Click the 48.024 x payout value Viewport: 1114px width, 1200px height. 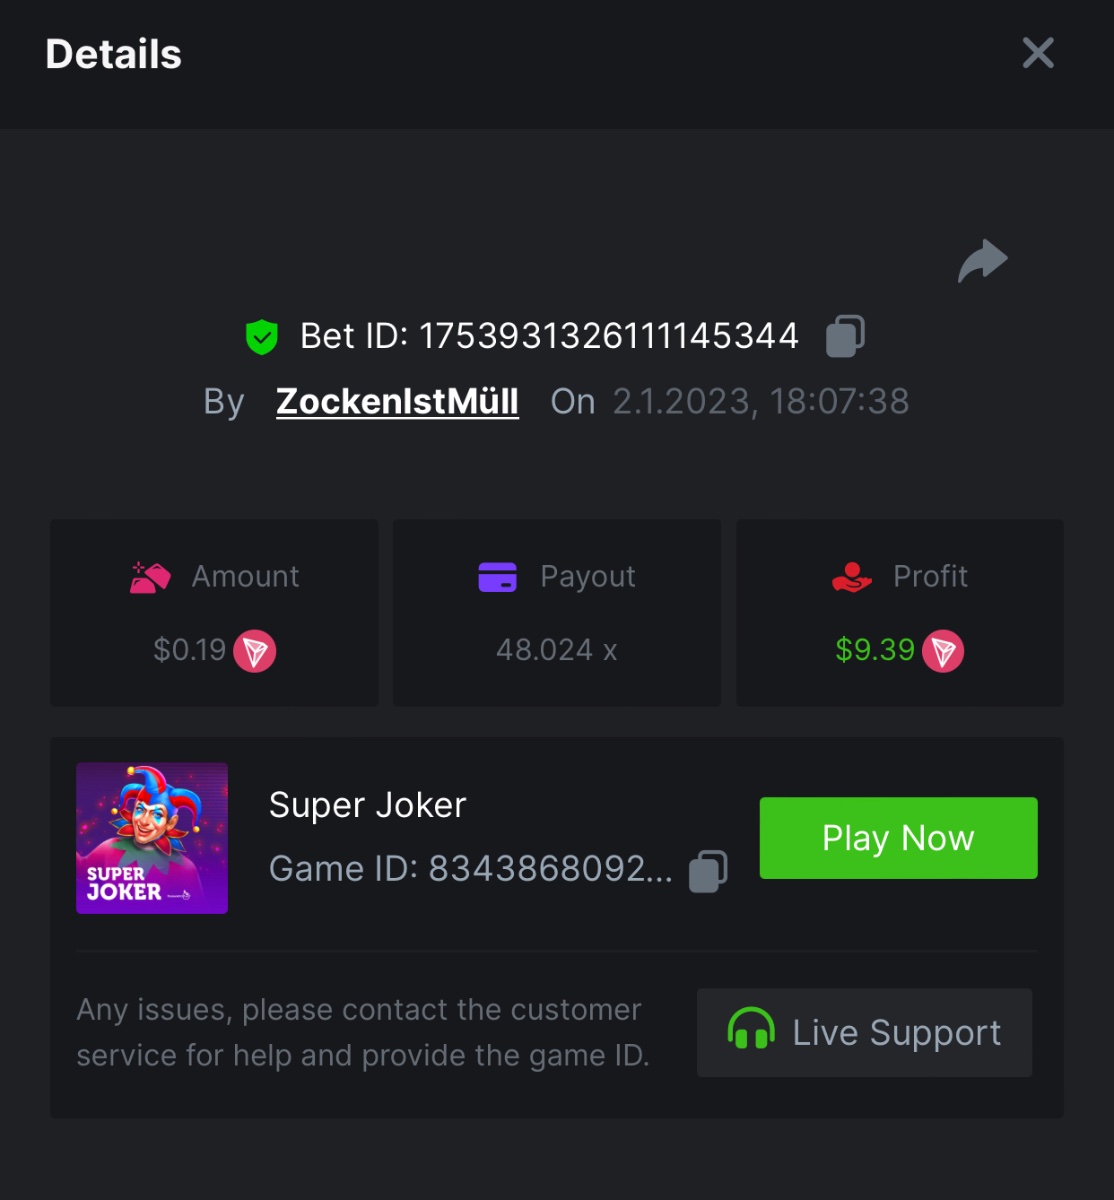tap(556, 650)
